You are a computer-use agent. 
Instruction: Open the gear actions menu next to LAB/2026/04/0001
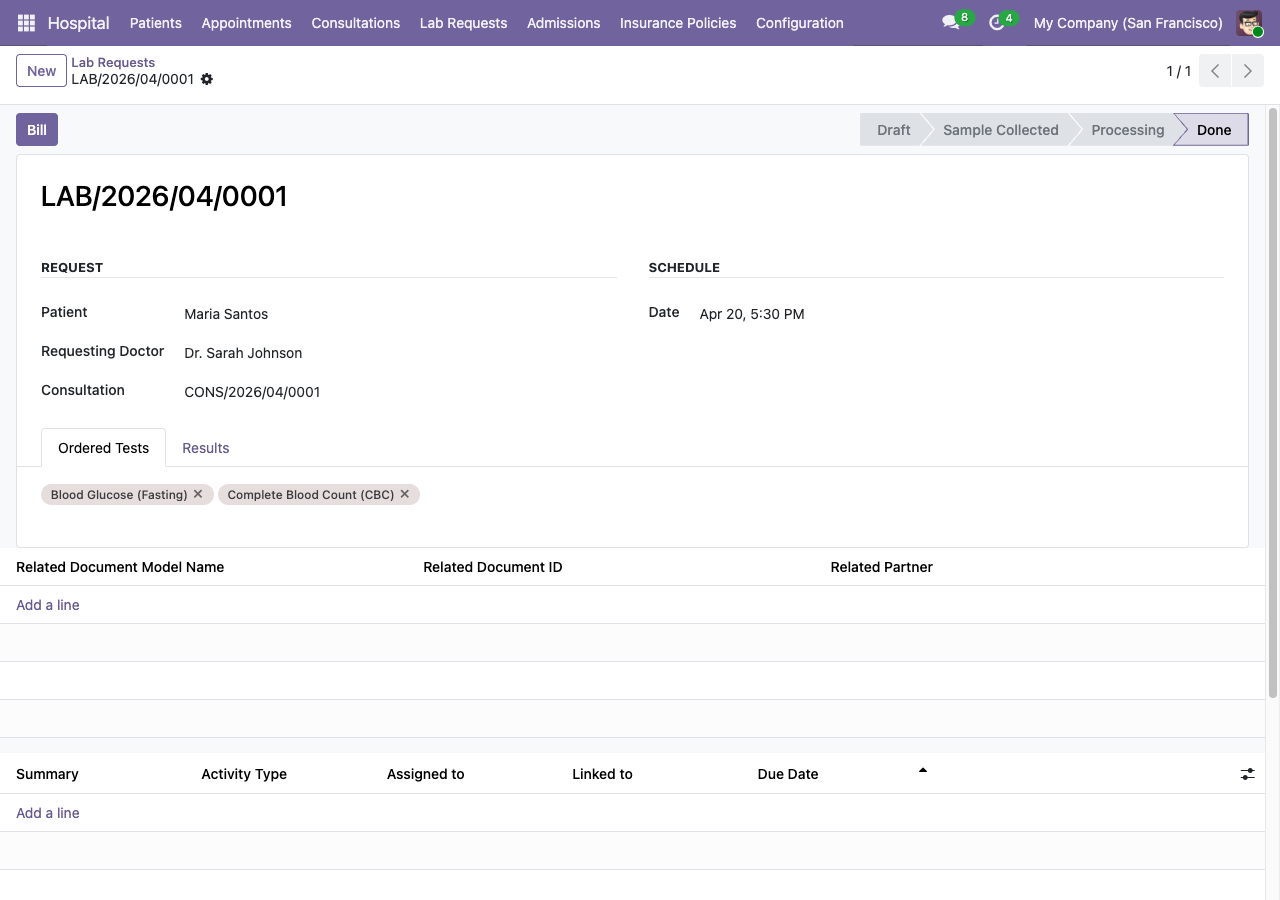(x=207, y=79)
